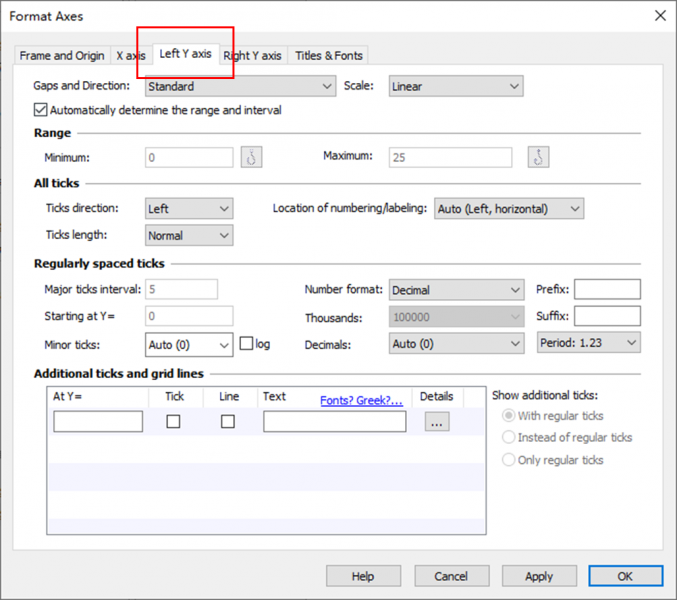Check the Tick box in additional ticks row

click(173, 422)
